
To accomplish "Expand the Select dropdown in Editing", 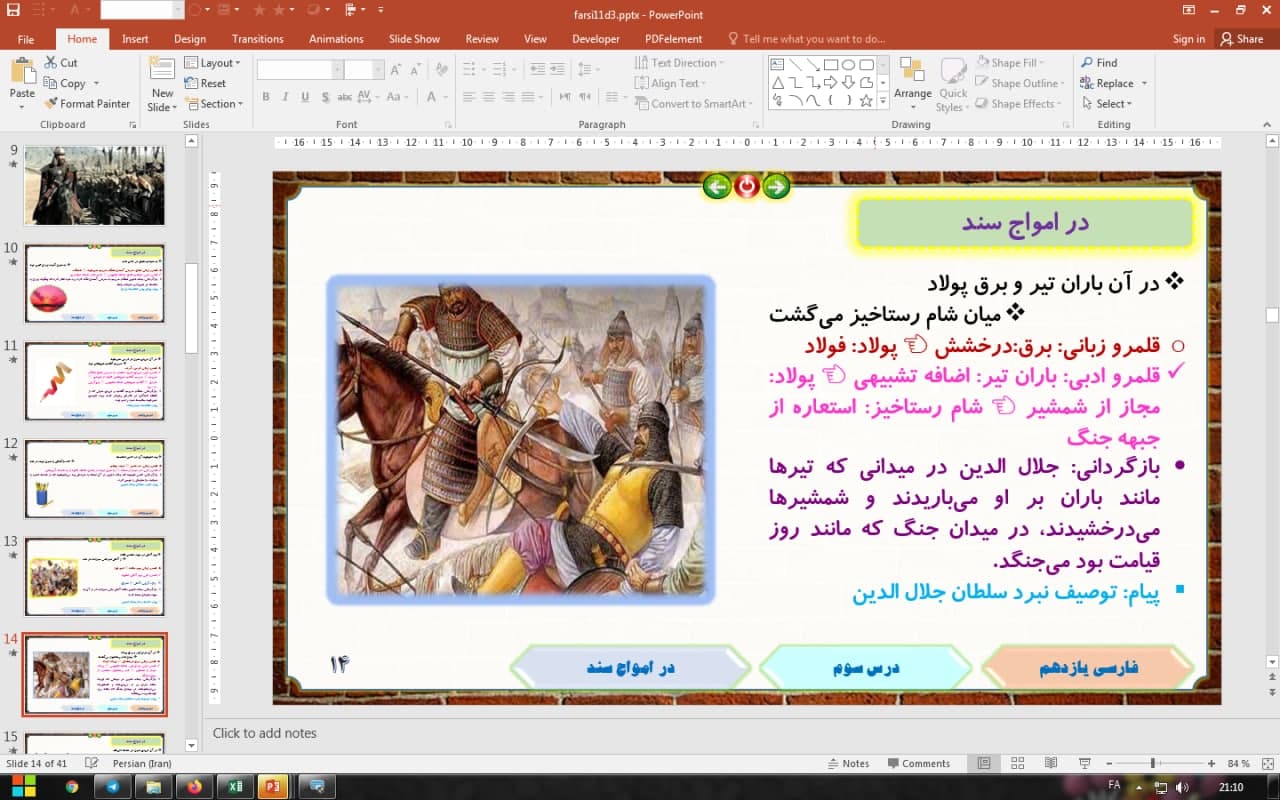I will (1113, 104).
